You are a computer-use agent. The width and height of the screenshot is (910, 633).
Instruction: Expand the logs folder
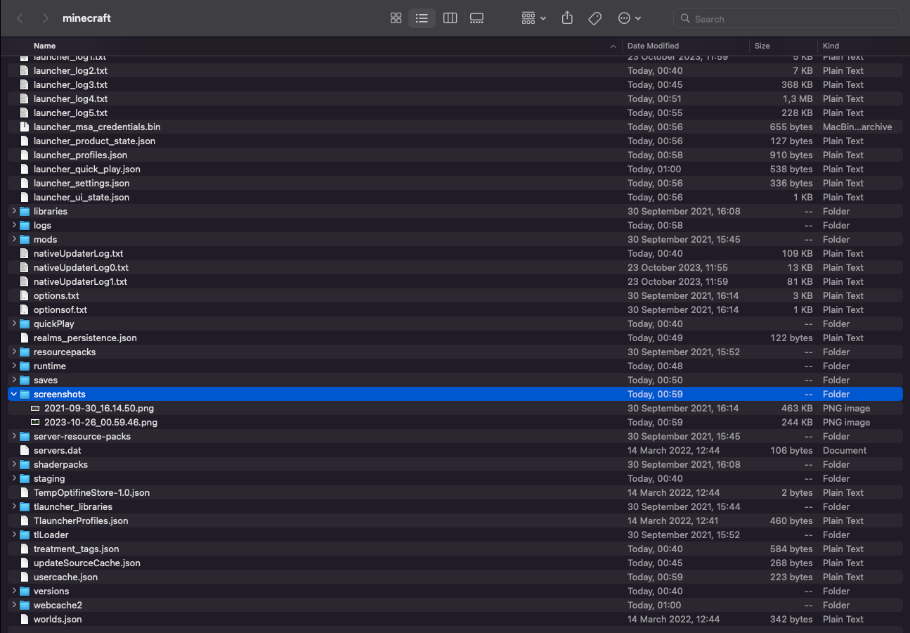(14, 225)
